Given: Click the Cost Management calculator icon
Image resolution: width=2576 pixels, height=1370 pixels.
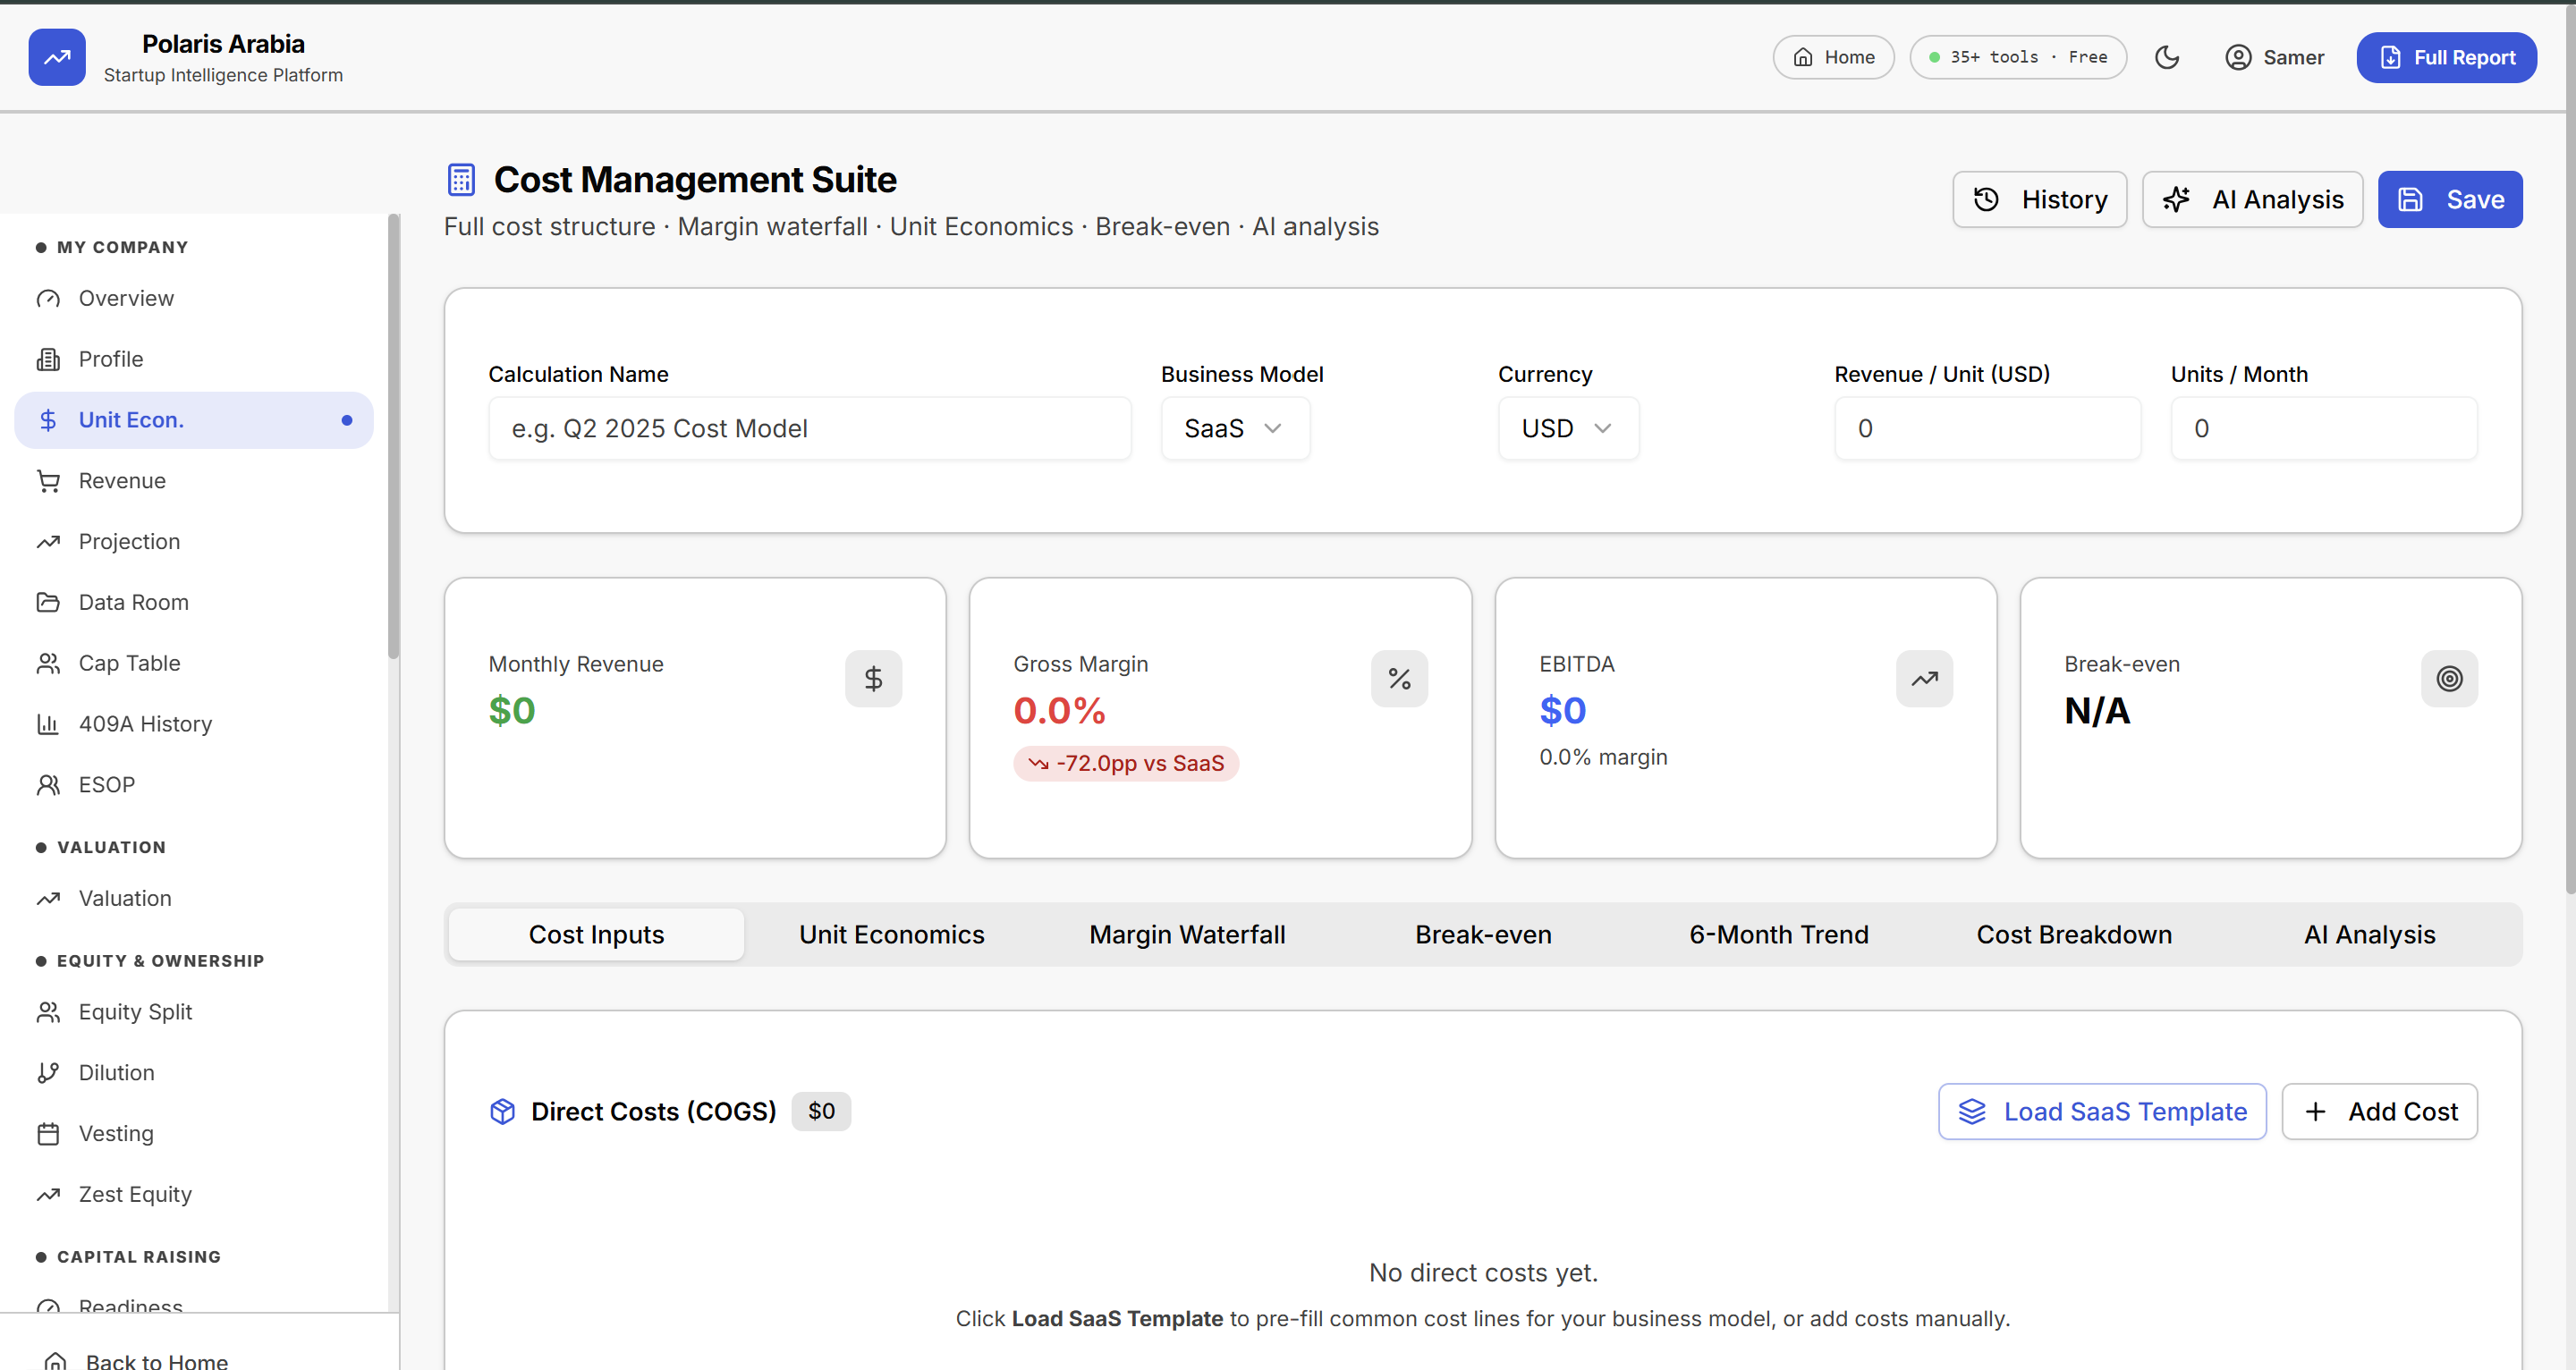Looking at the screenshot, I should click(x=461, y=180).
